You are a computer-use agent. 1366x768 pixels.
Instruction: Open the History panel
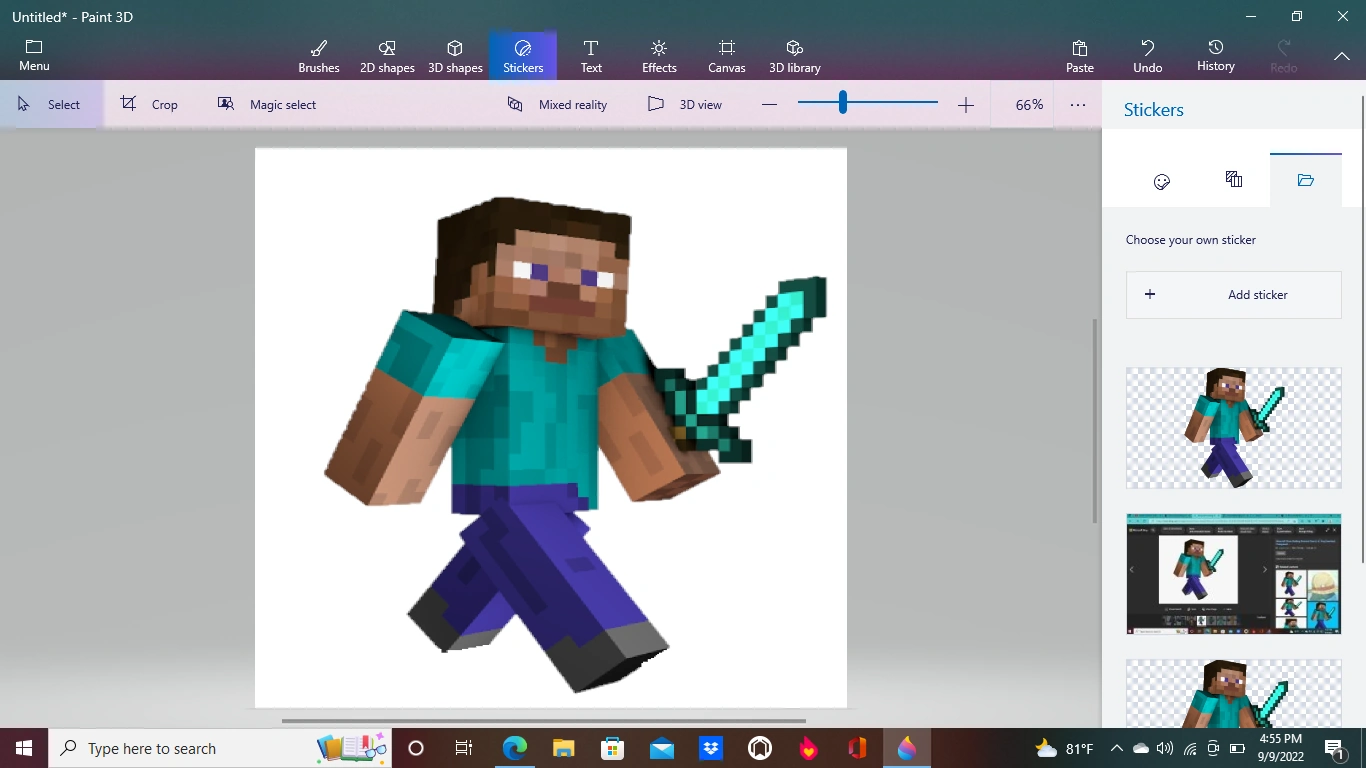coord(1215,55)
